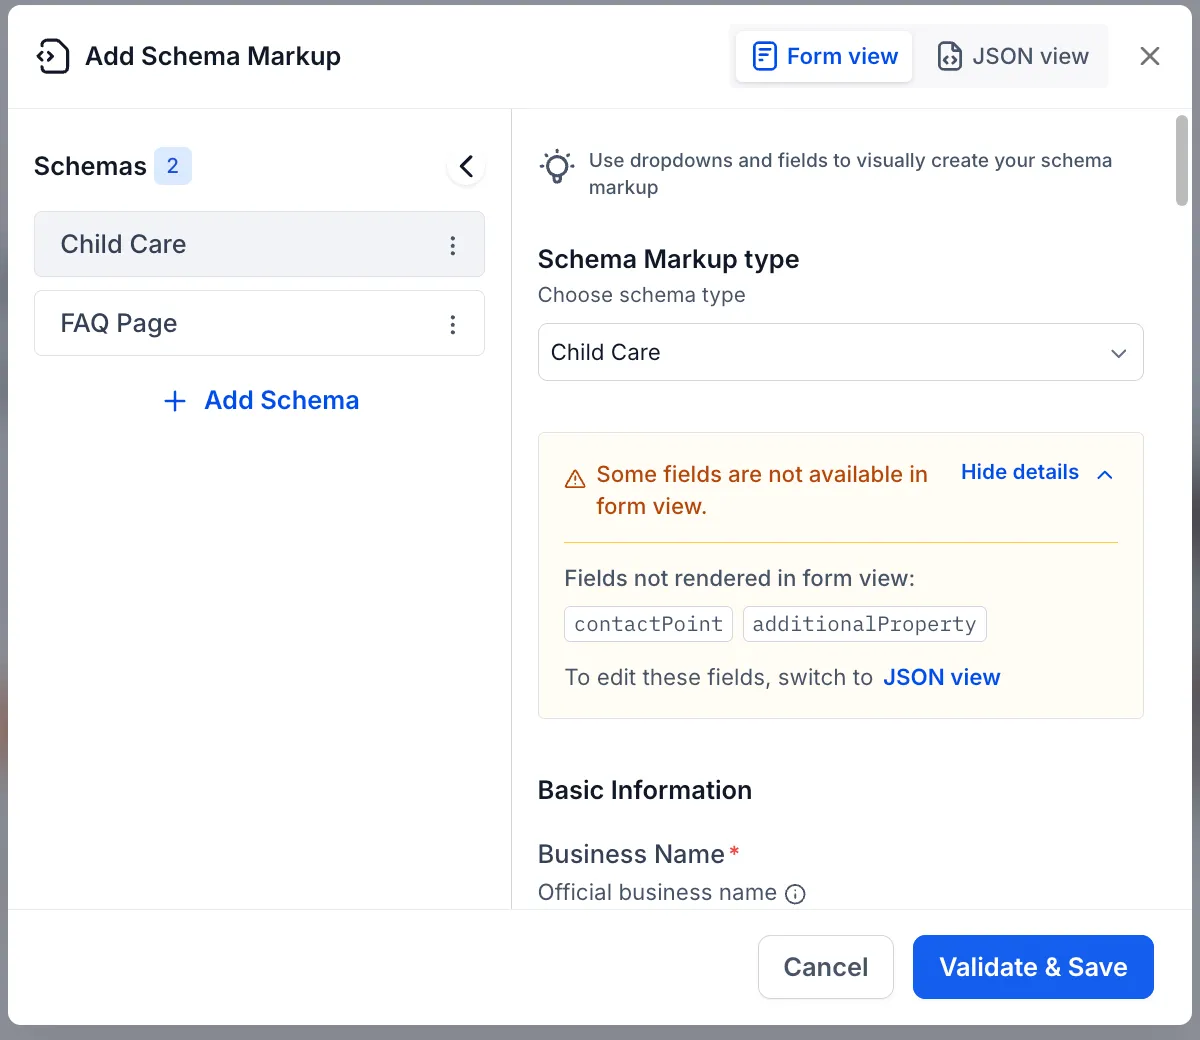Click the Form view document icon
The height and width of the screenshot is (1040, 1200).
763,56
